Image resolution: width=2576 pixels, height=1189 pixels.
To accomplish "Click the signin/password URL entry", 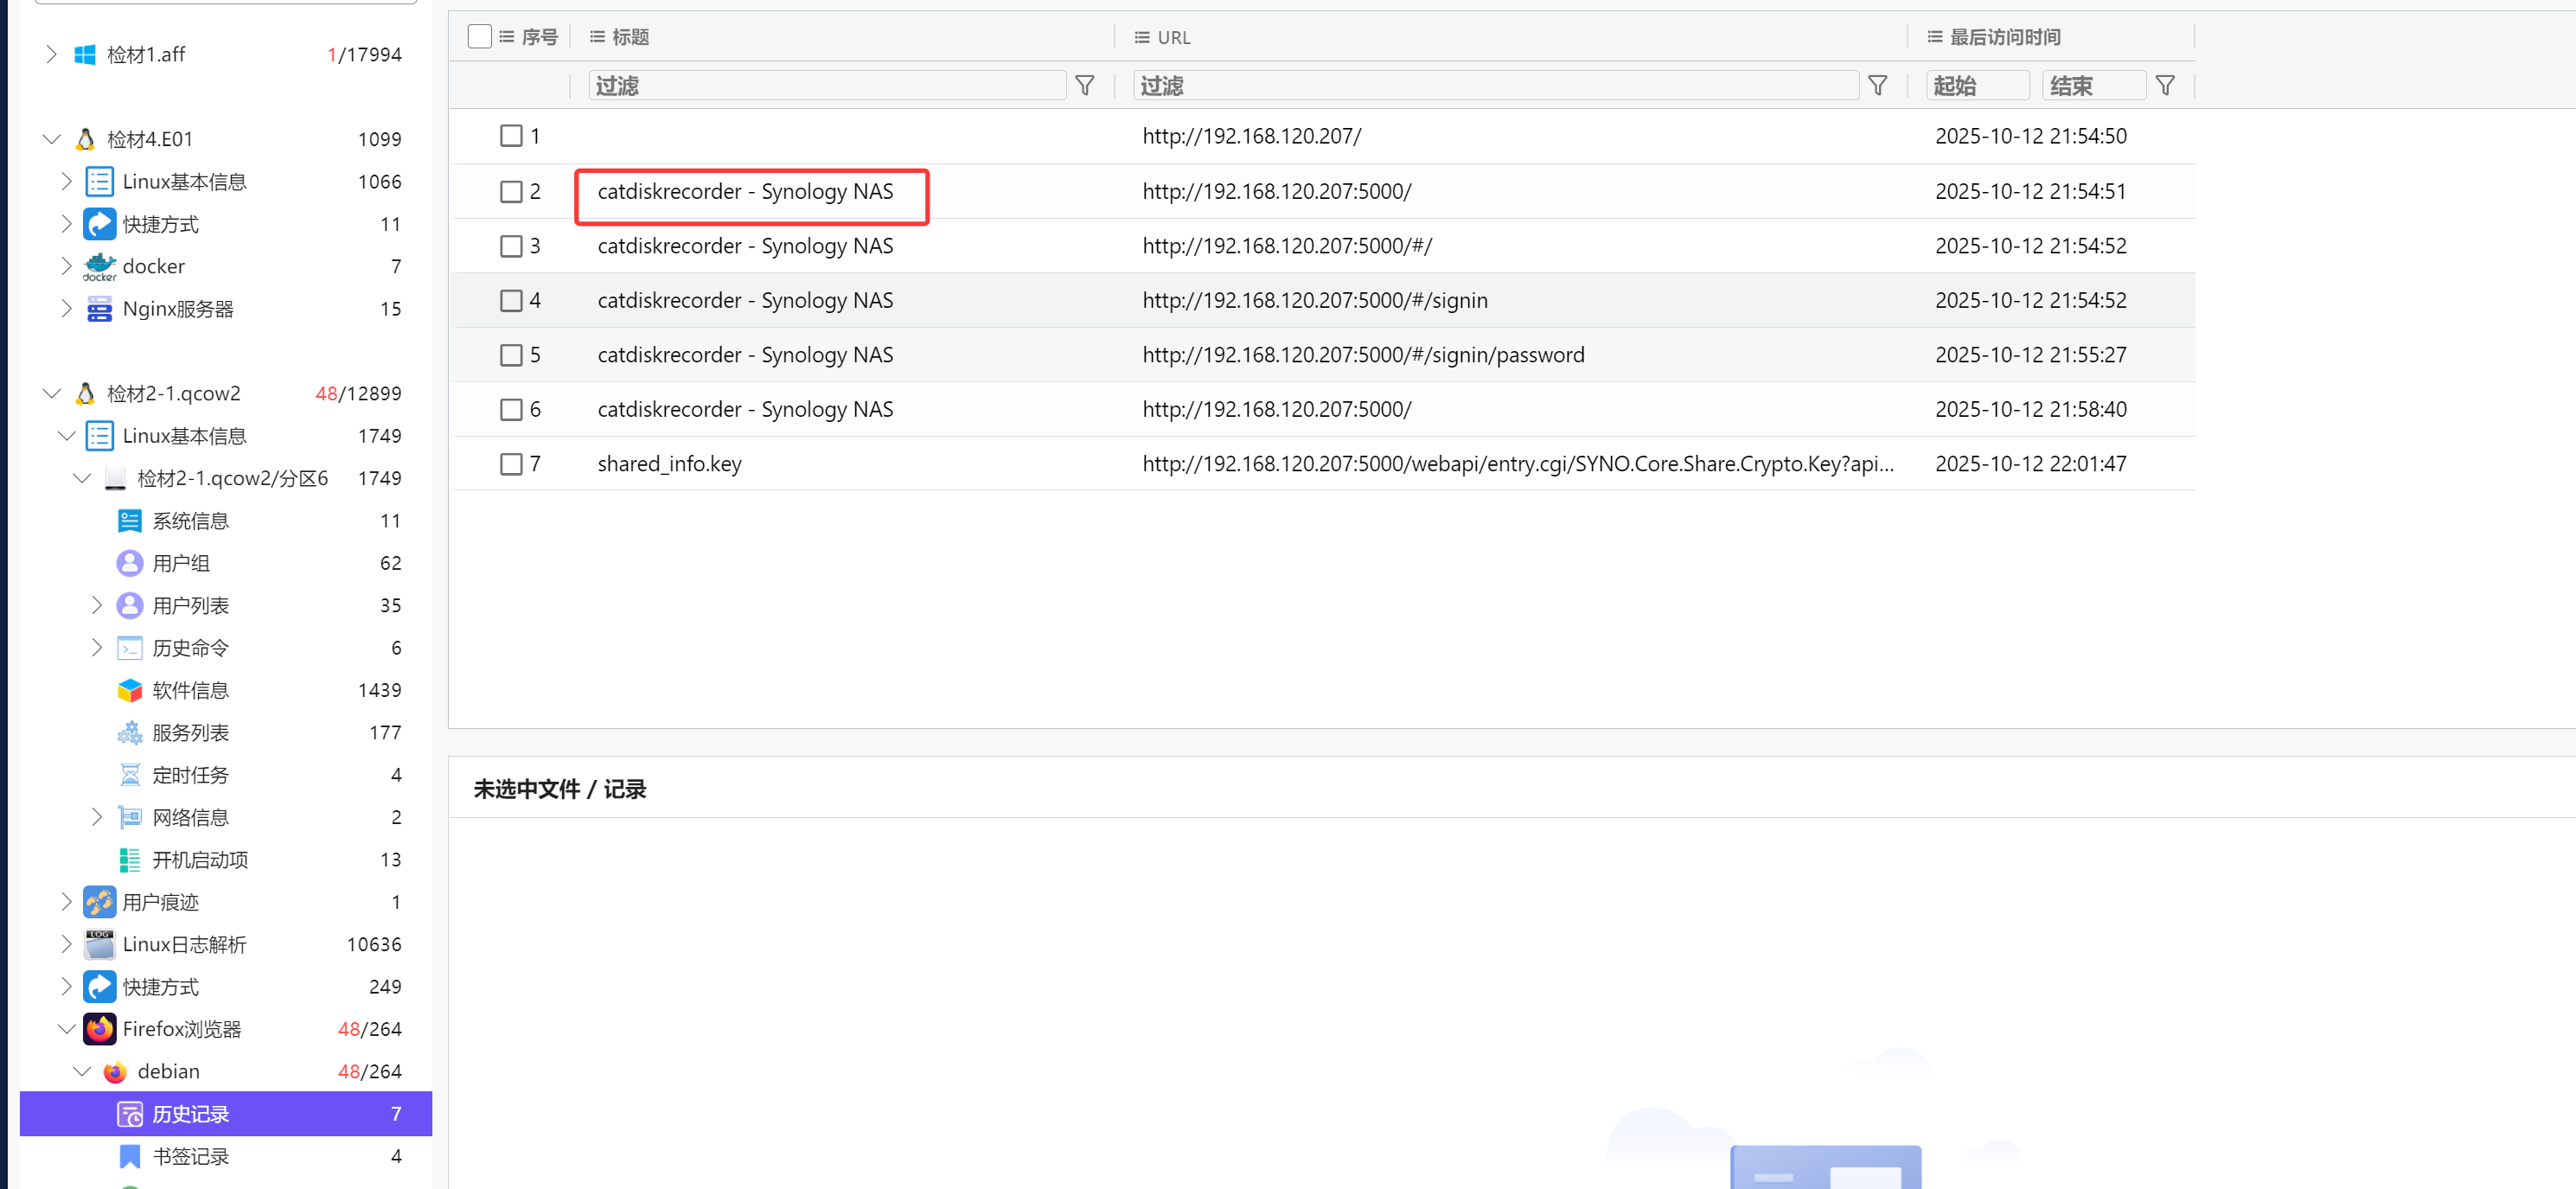I will click(x=1363, y=355).
